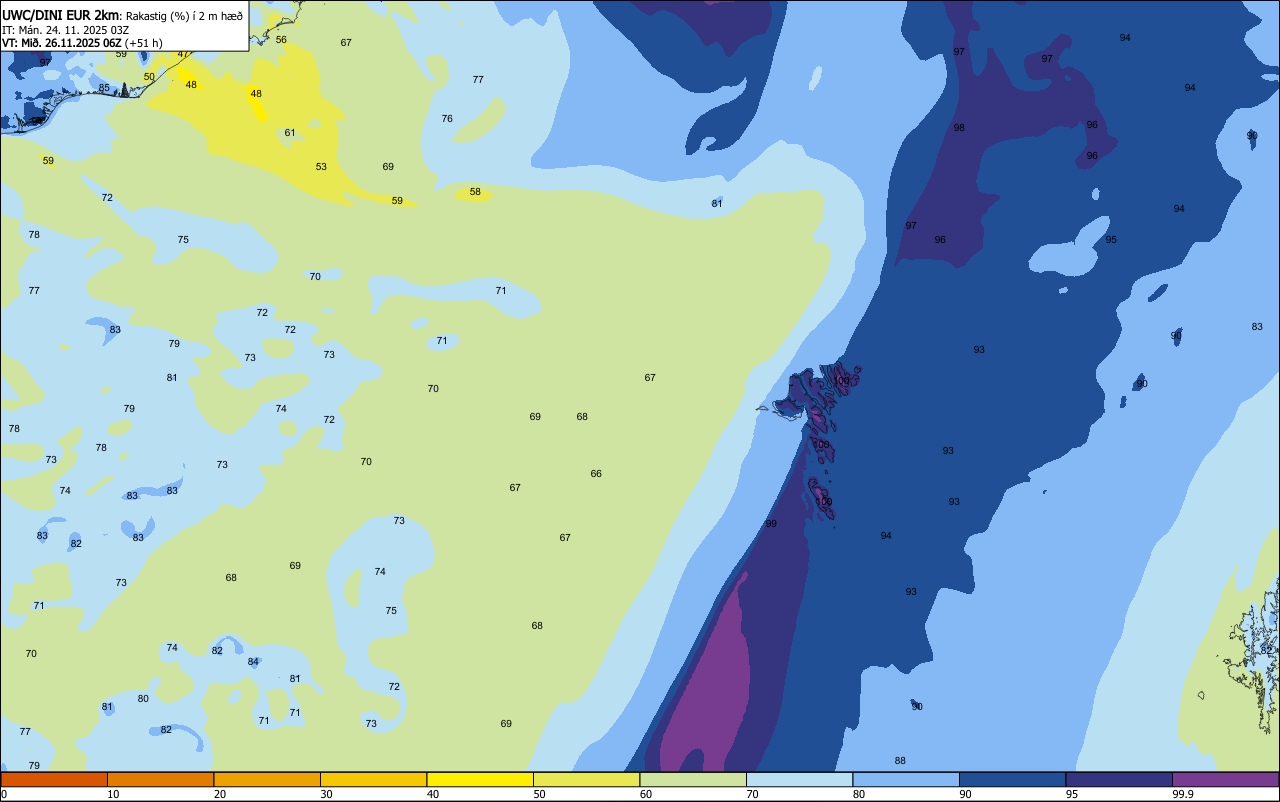This screenshot has width=1280, height=802.
Task: Click the pale blue 70–80 legend swatch
Action: pos(799,779)
